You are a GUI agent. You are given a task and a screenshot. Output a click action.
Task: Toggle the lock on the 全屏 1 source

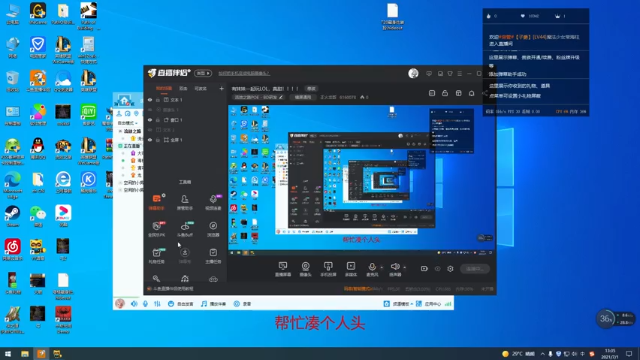(x=158, y=140)
